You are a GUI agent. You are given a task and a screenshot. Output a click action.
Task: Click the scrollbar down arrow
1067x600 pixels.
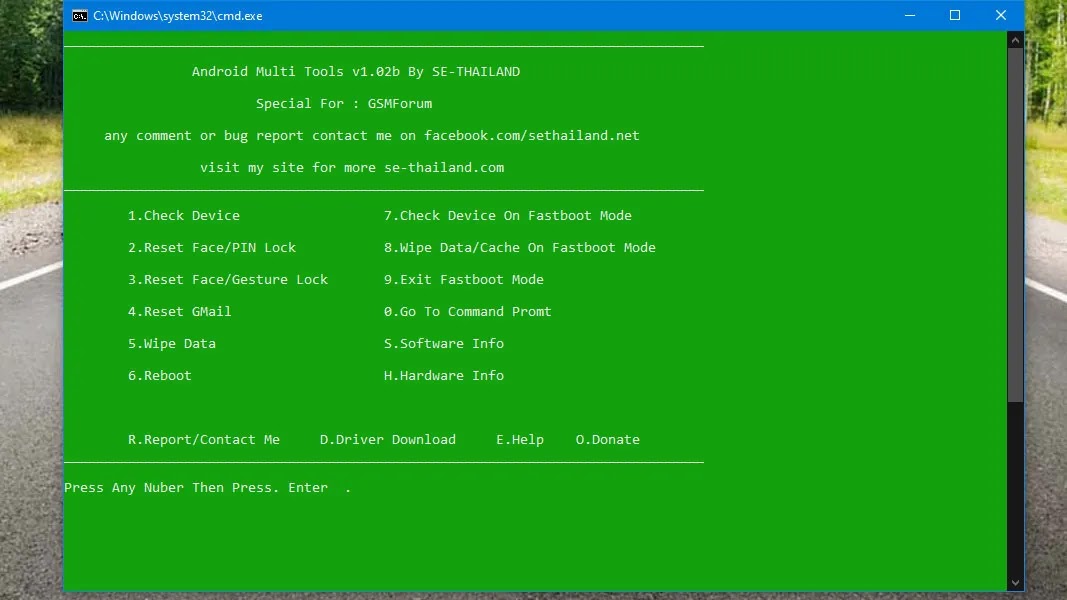[1015, 582]
